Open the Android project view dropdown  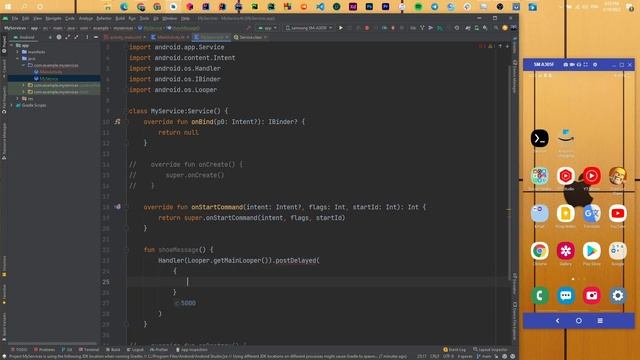pos(25,37)
